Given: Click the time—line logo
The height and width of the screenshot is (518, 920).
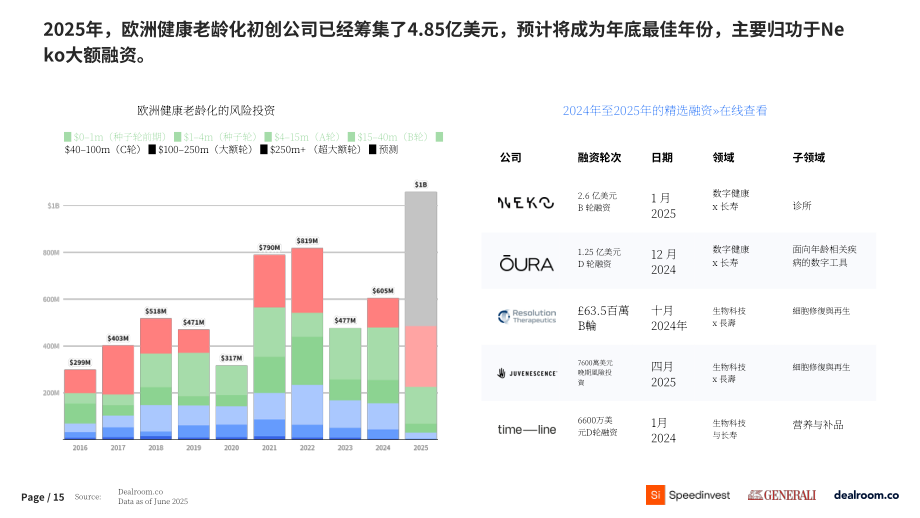Looking at the screenshot, I should pyautogui.click(x=527, y=429).
